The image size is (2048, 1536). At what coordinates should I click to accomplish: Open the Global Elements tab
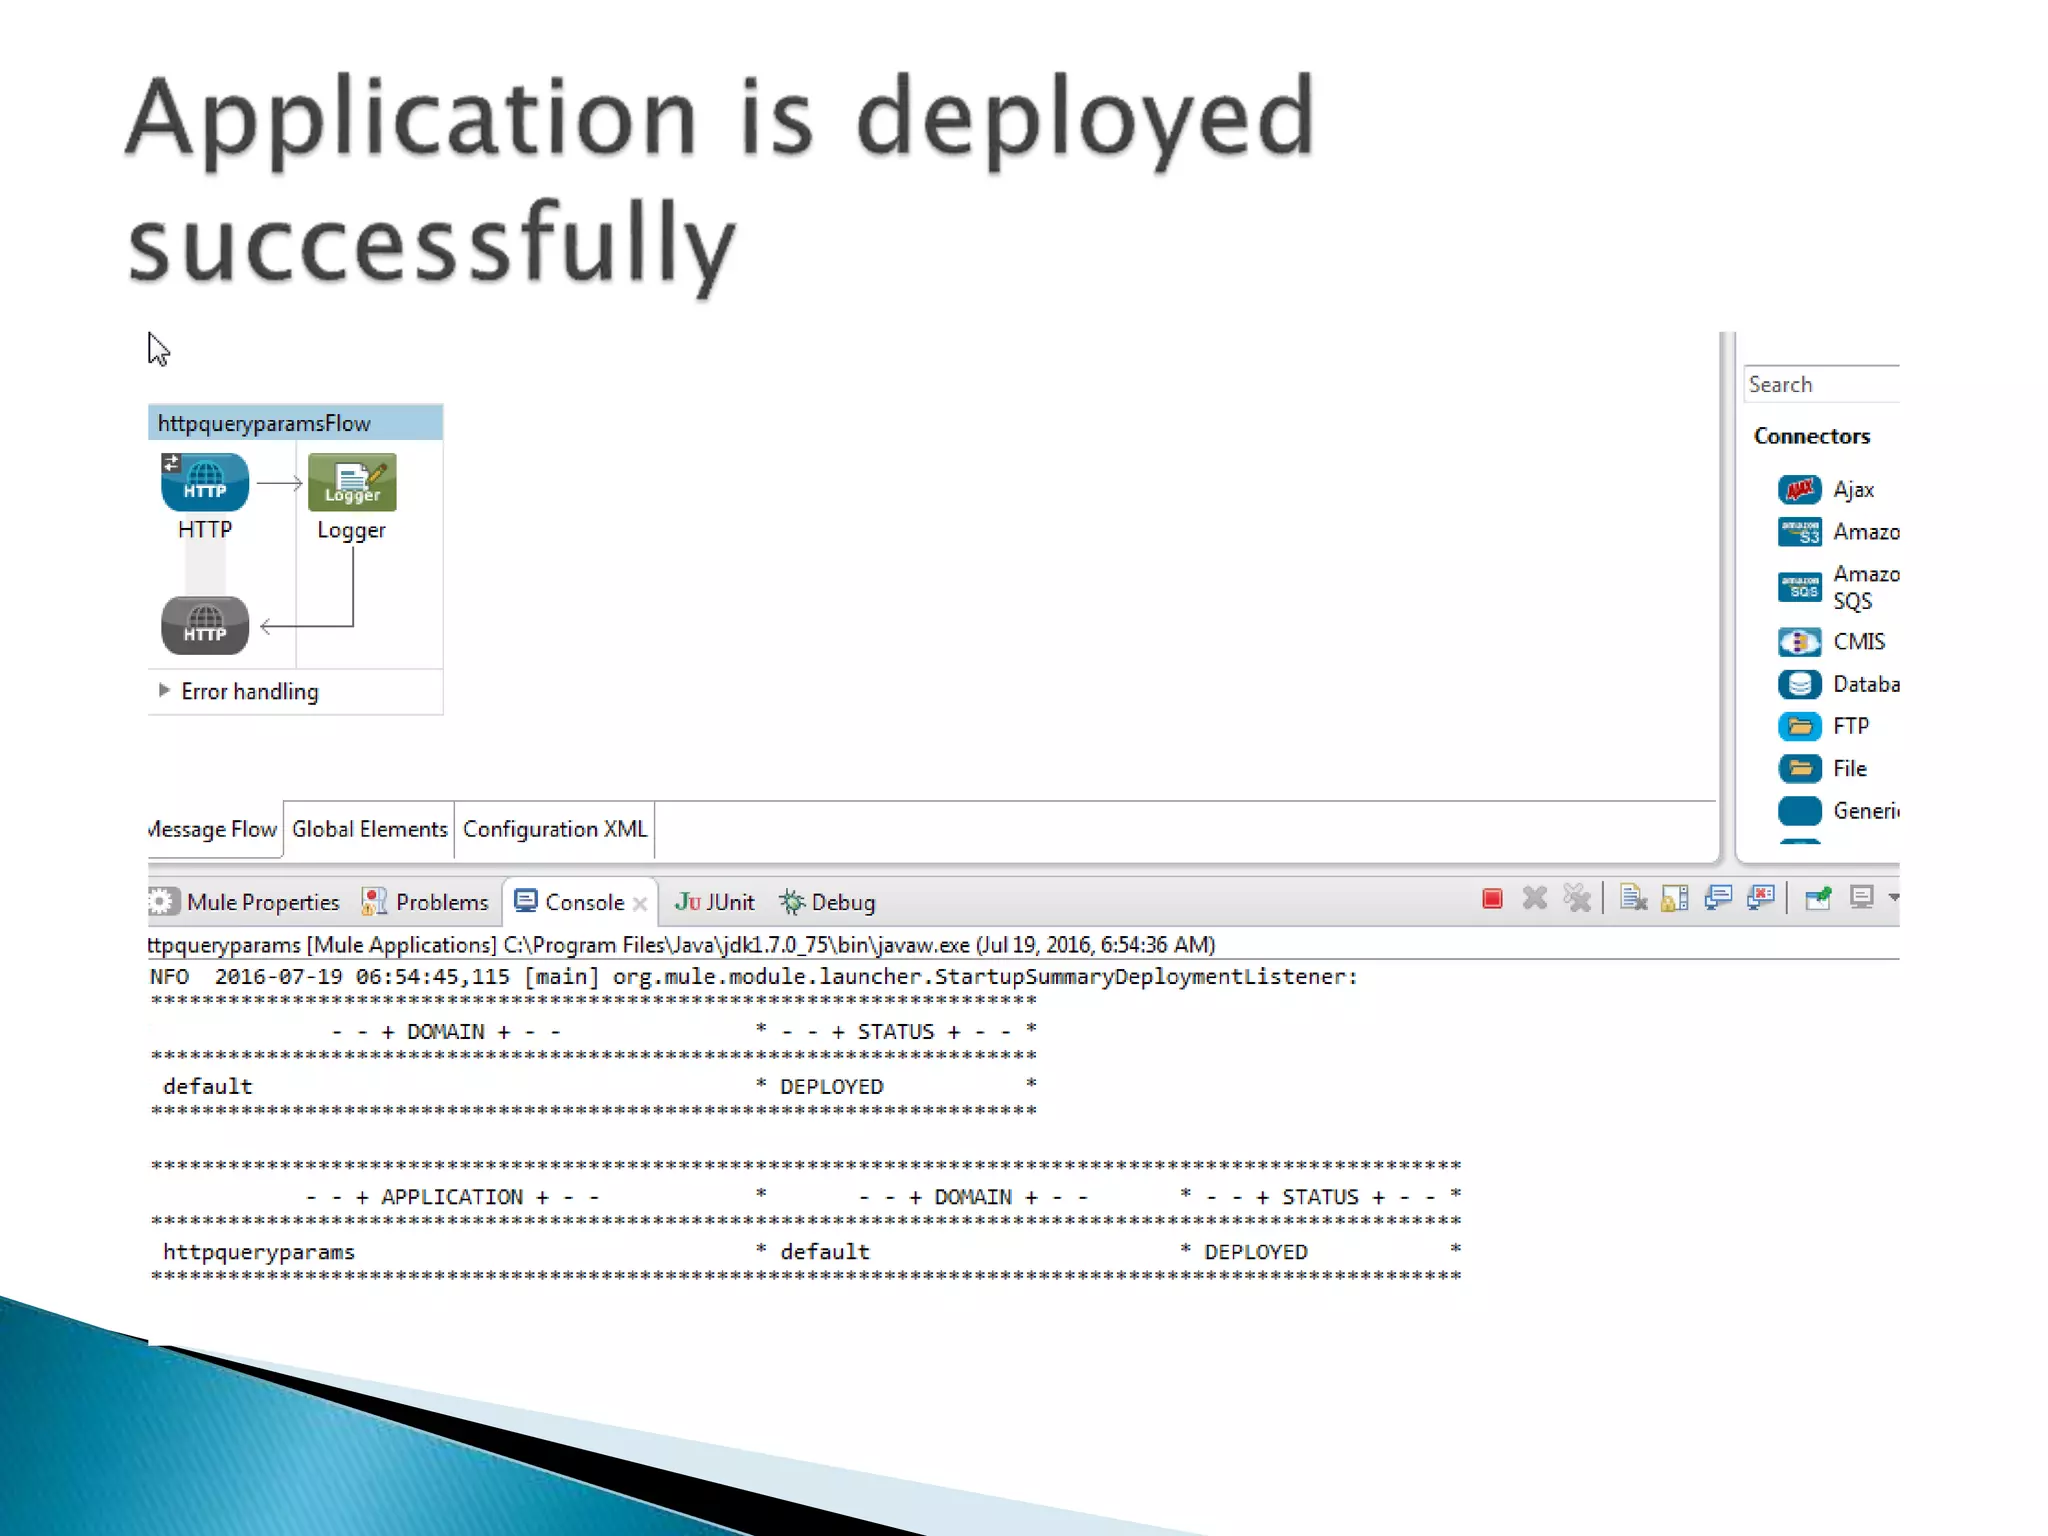[369, 829]
